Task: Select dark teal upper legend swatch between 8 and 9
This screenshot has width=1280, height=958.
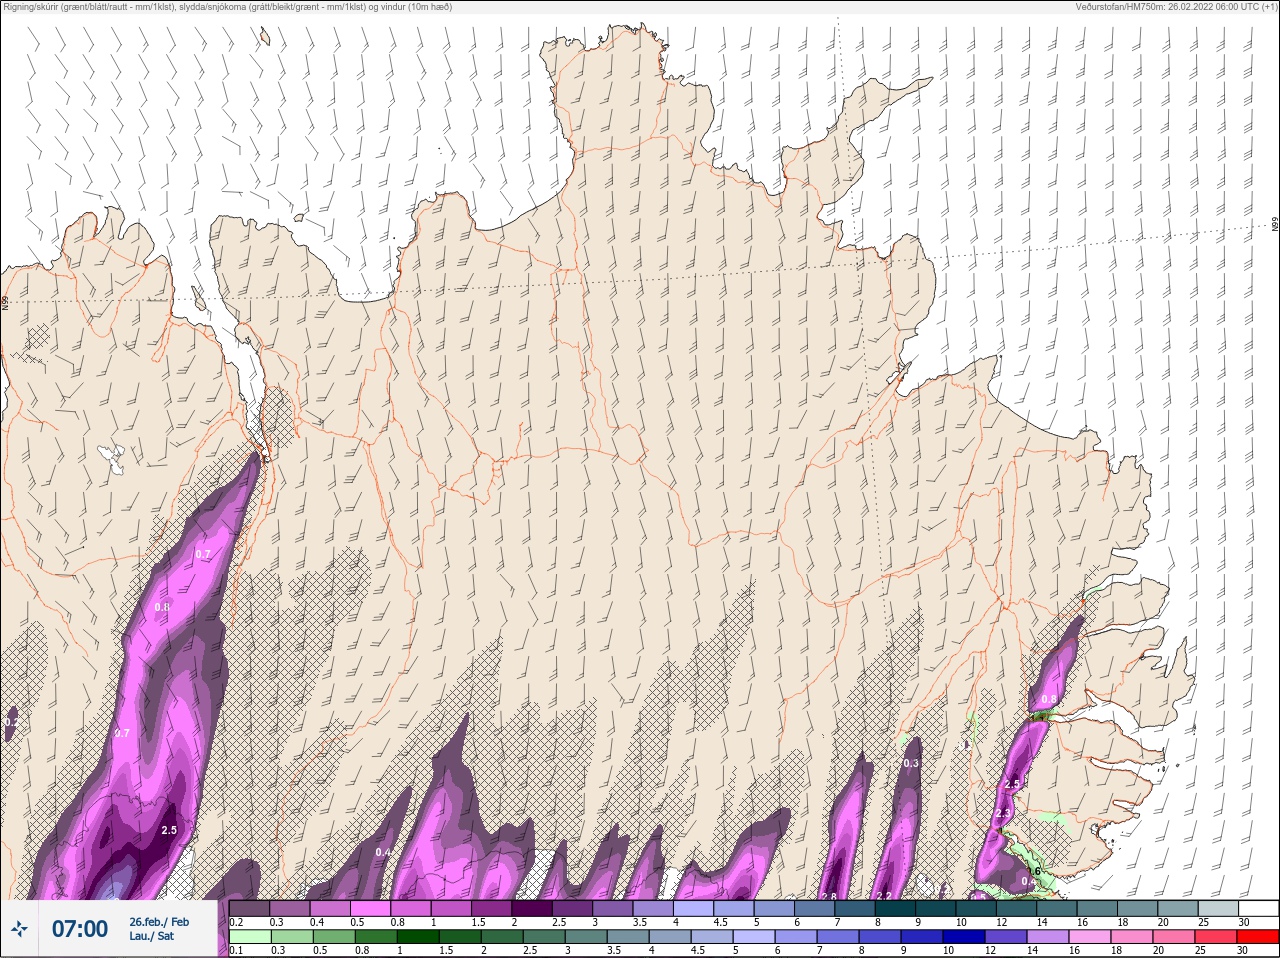Action: (x=895, y=908)
